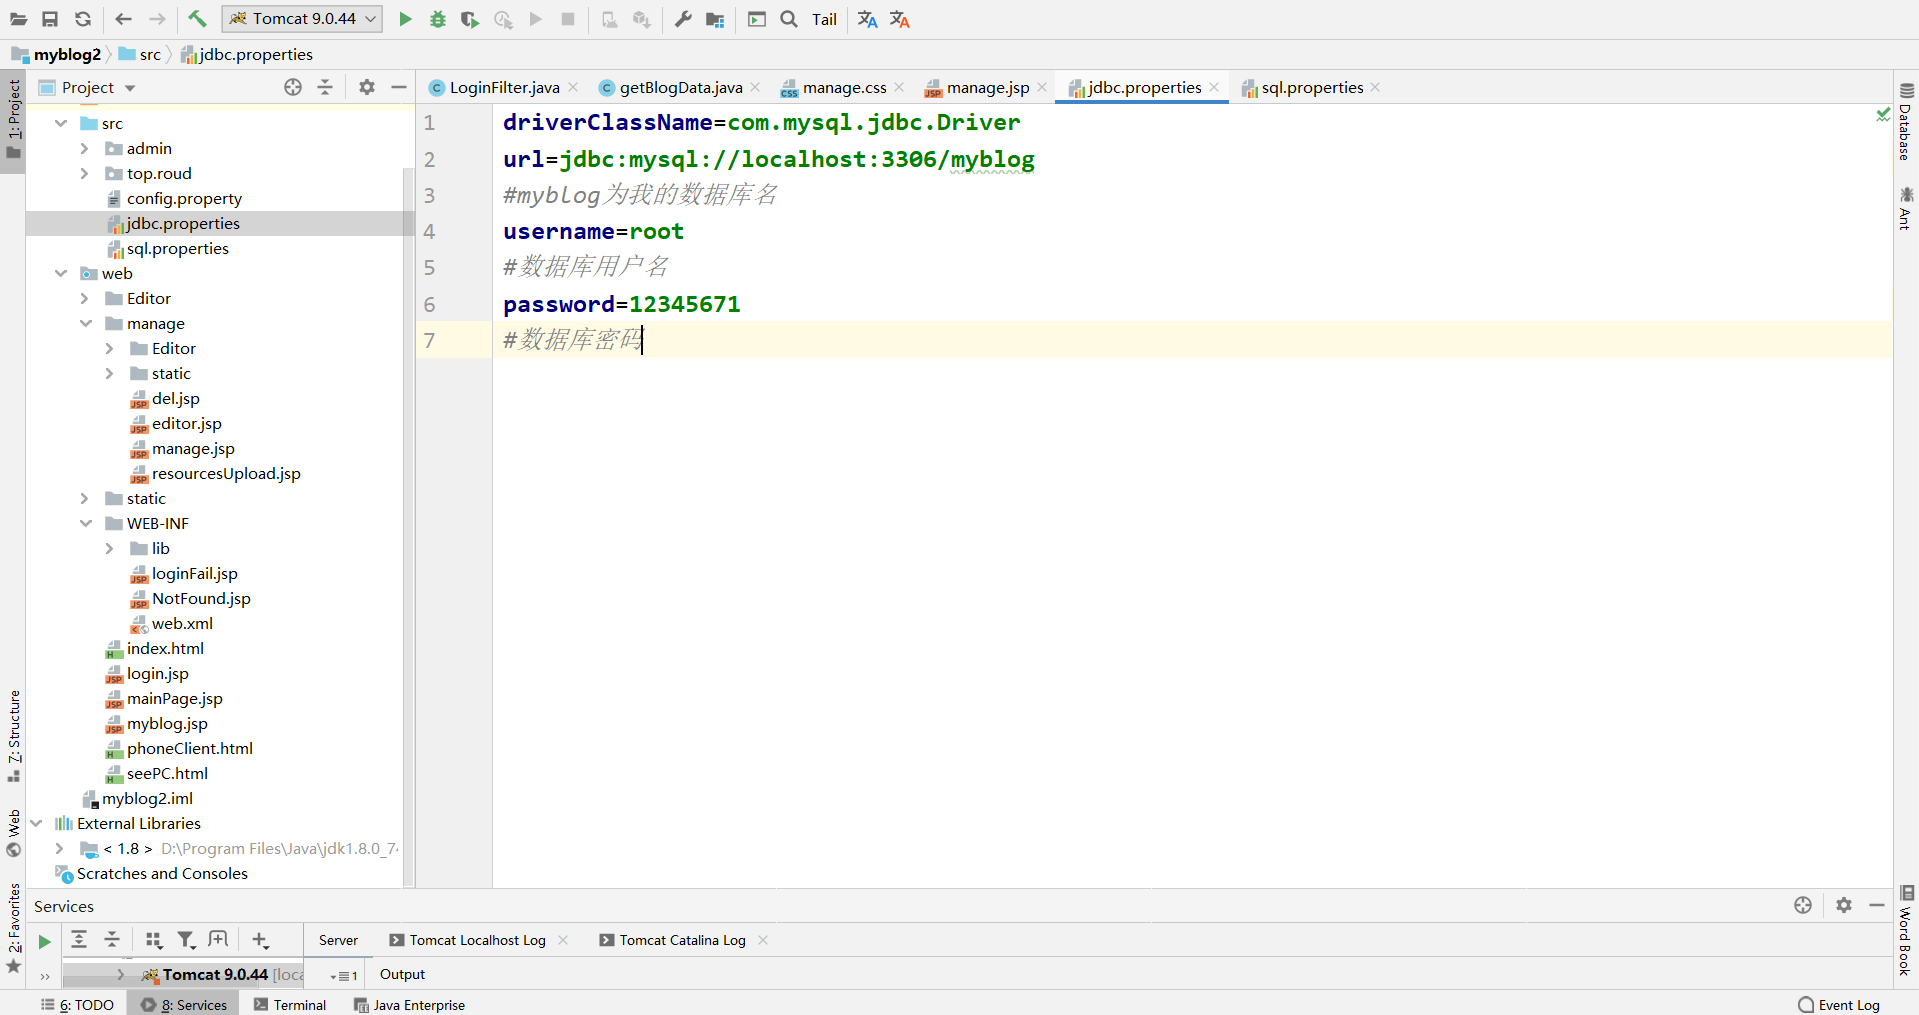Expand the lib folder
1919x1015 pixels.
[109, 548]
